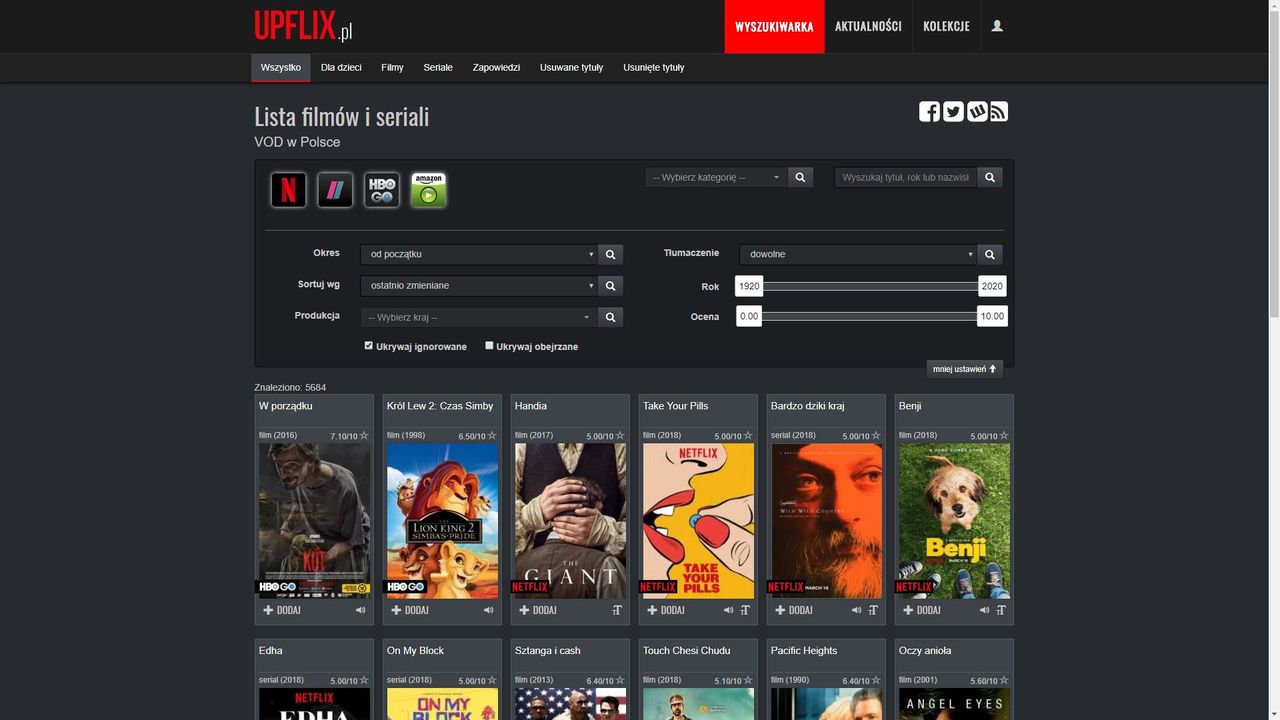Apply Tłumaczenie filter with search icon
The image size is (1280, 720).
click(989, 254)
